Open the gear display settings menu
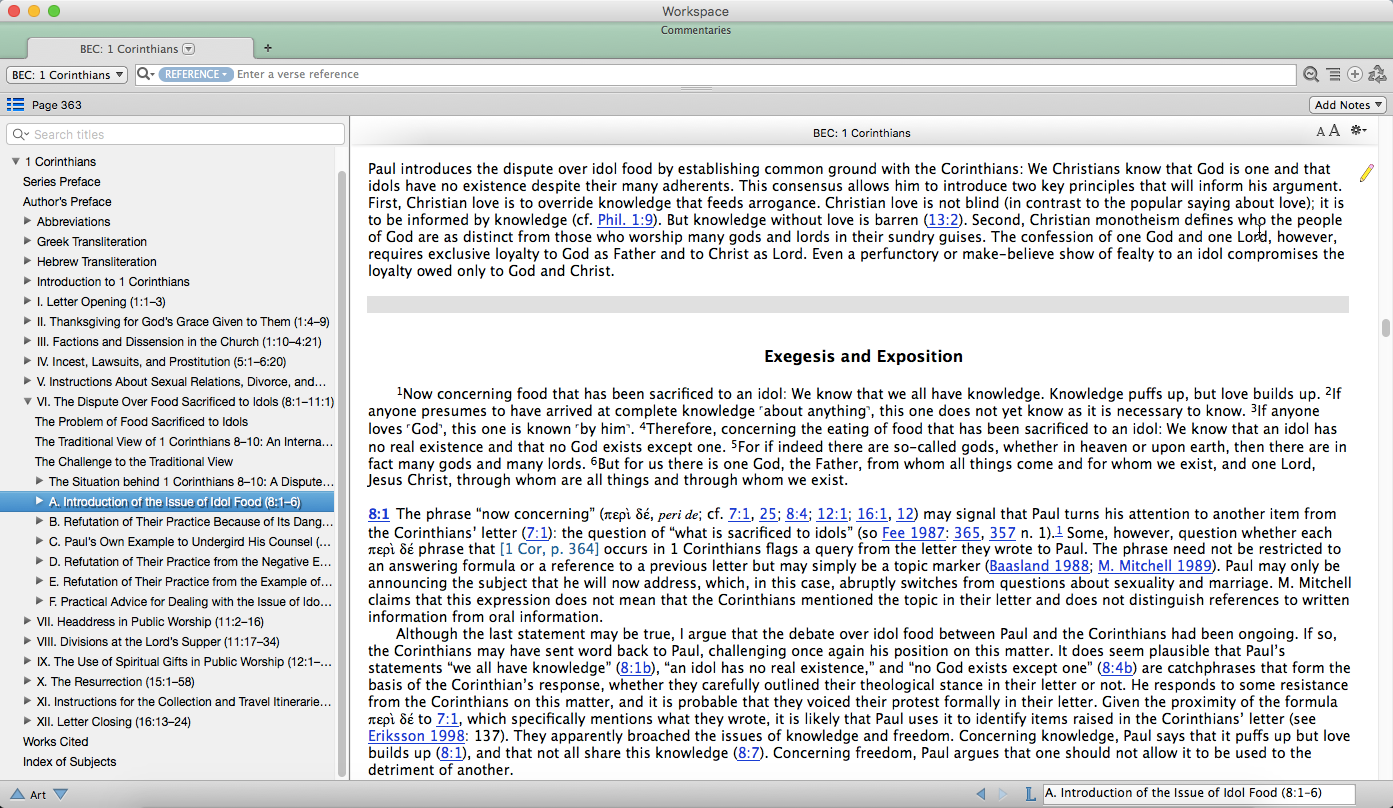The image size is (1393, 808). (x=1358, y=131)
